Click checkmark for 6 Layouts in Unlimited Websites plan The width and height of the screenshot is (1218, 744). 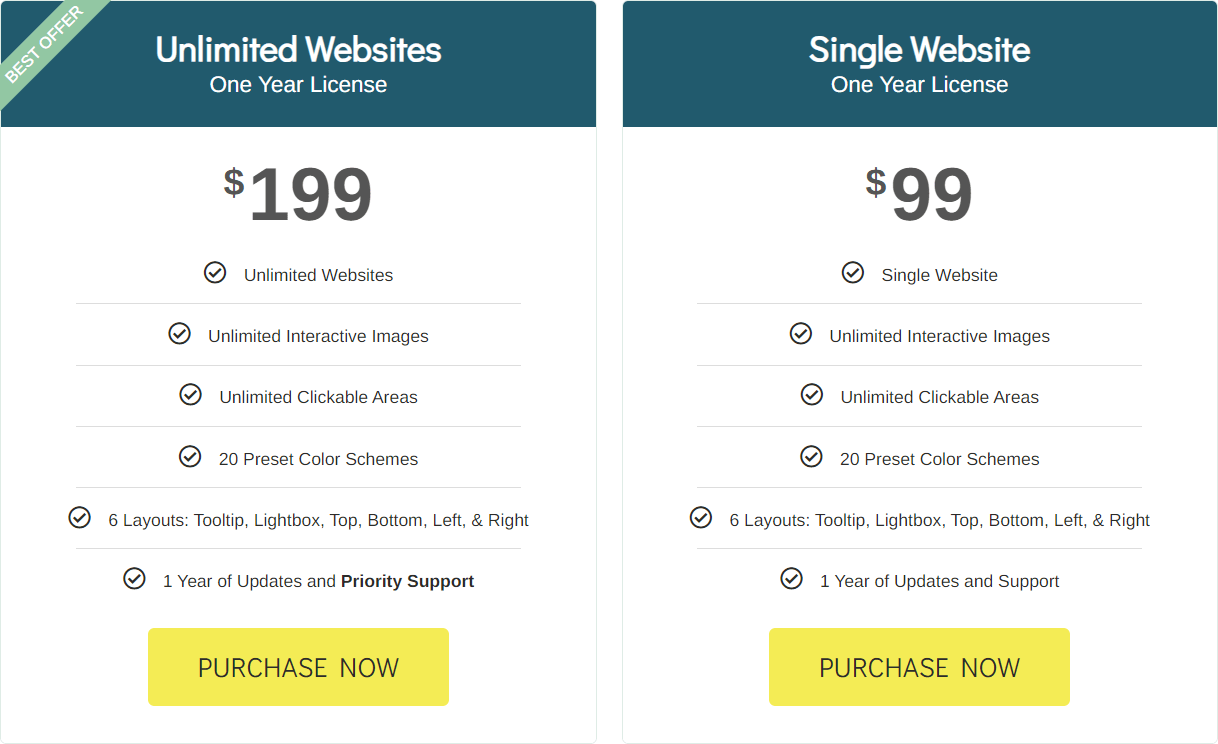coord(79,517)
